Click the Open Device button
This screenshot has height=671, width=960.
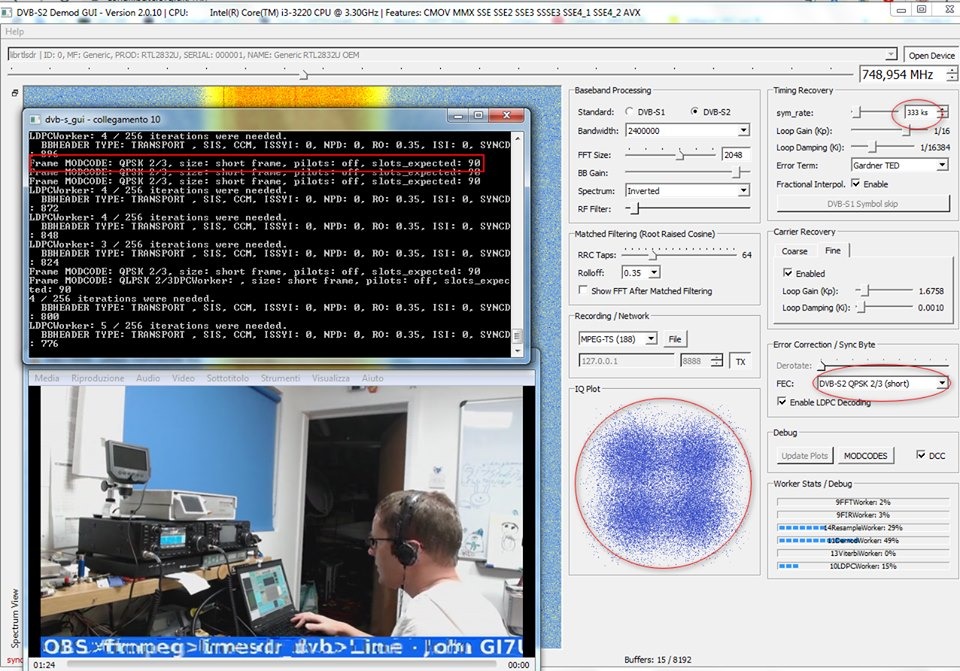[930, 55]
